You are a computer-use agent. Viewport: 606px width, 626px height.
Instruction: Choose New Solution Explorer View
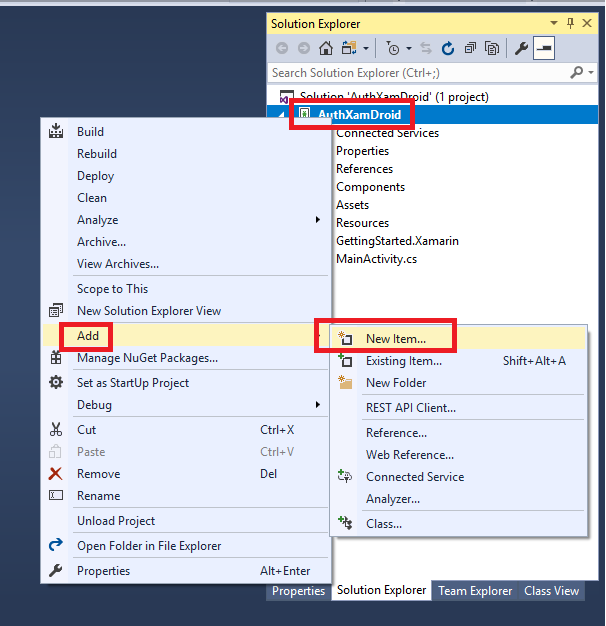tap(186, 311)
